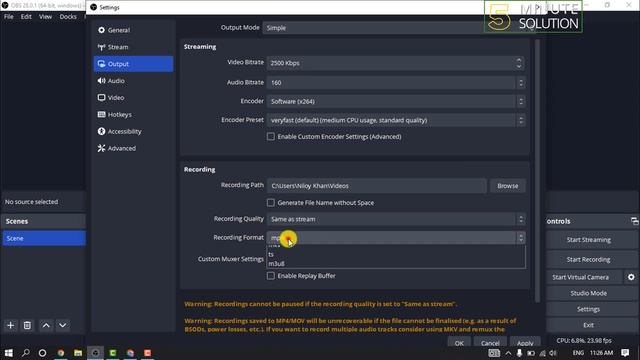The image size is (640, 360).
Task: Tick Generate File Name without Space
Action: (x=271, y=203)
